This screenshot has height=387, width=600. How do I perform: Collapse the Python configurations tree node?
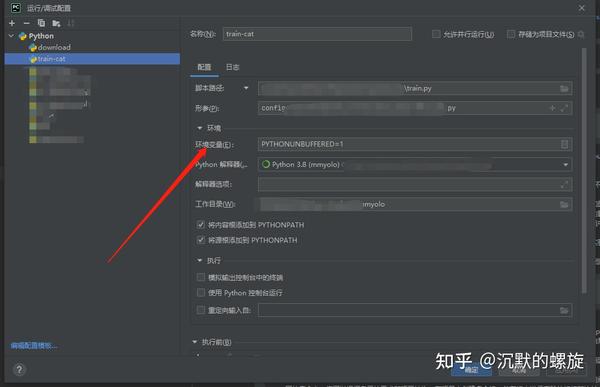[11, 36]
